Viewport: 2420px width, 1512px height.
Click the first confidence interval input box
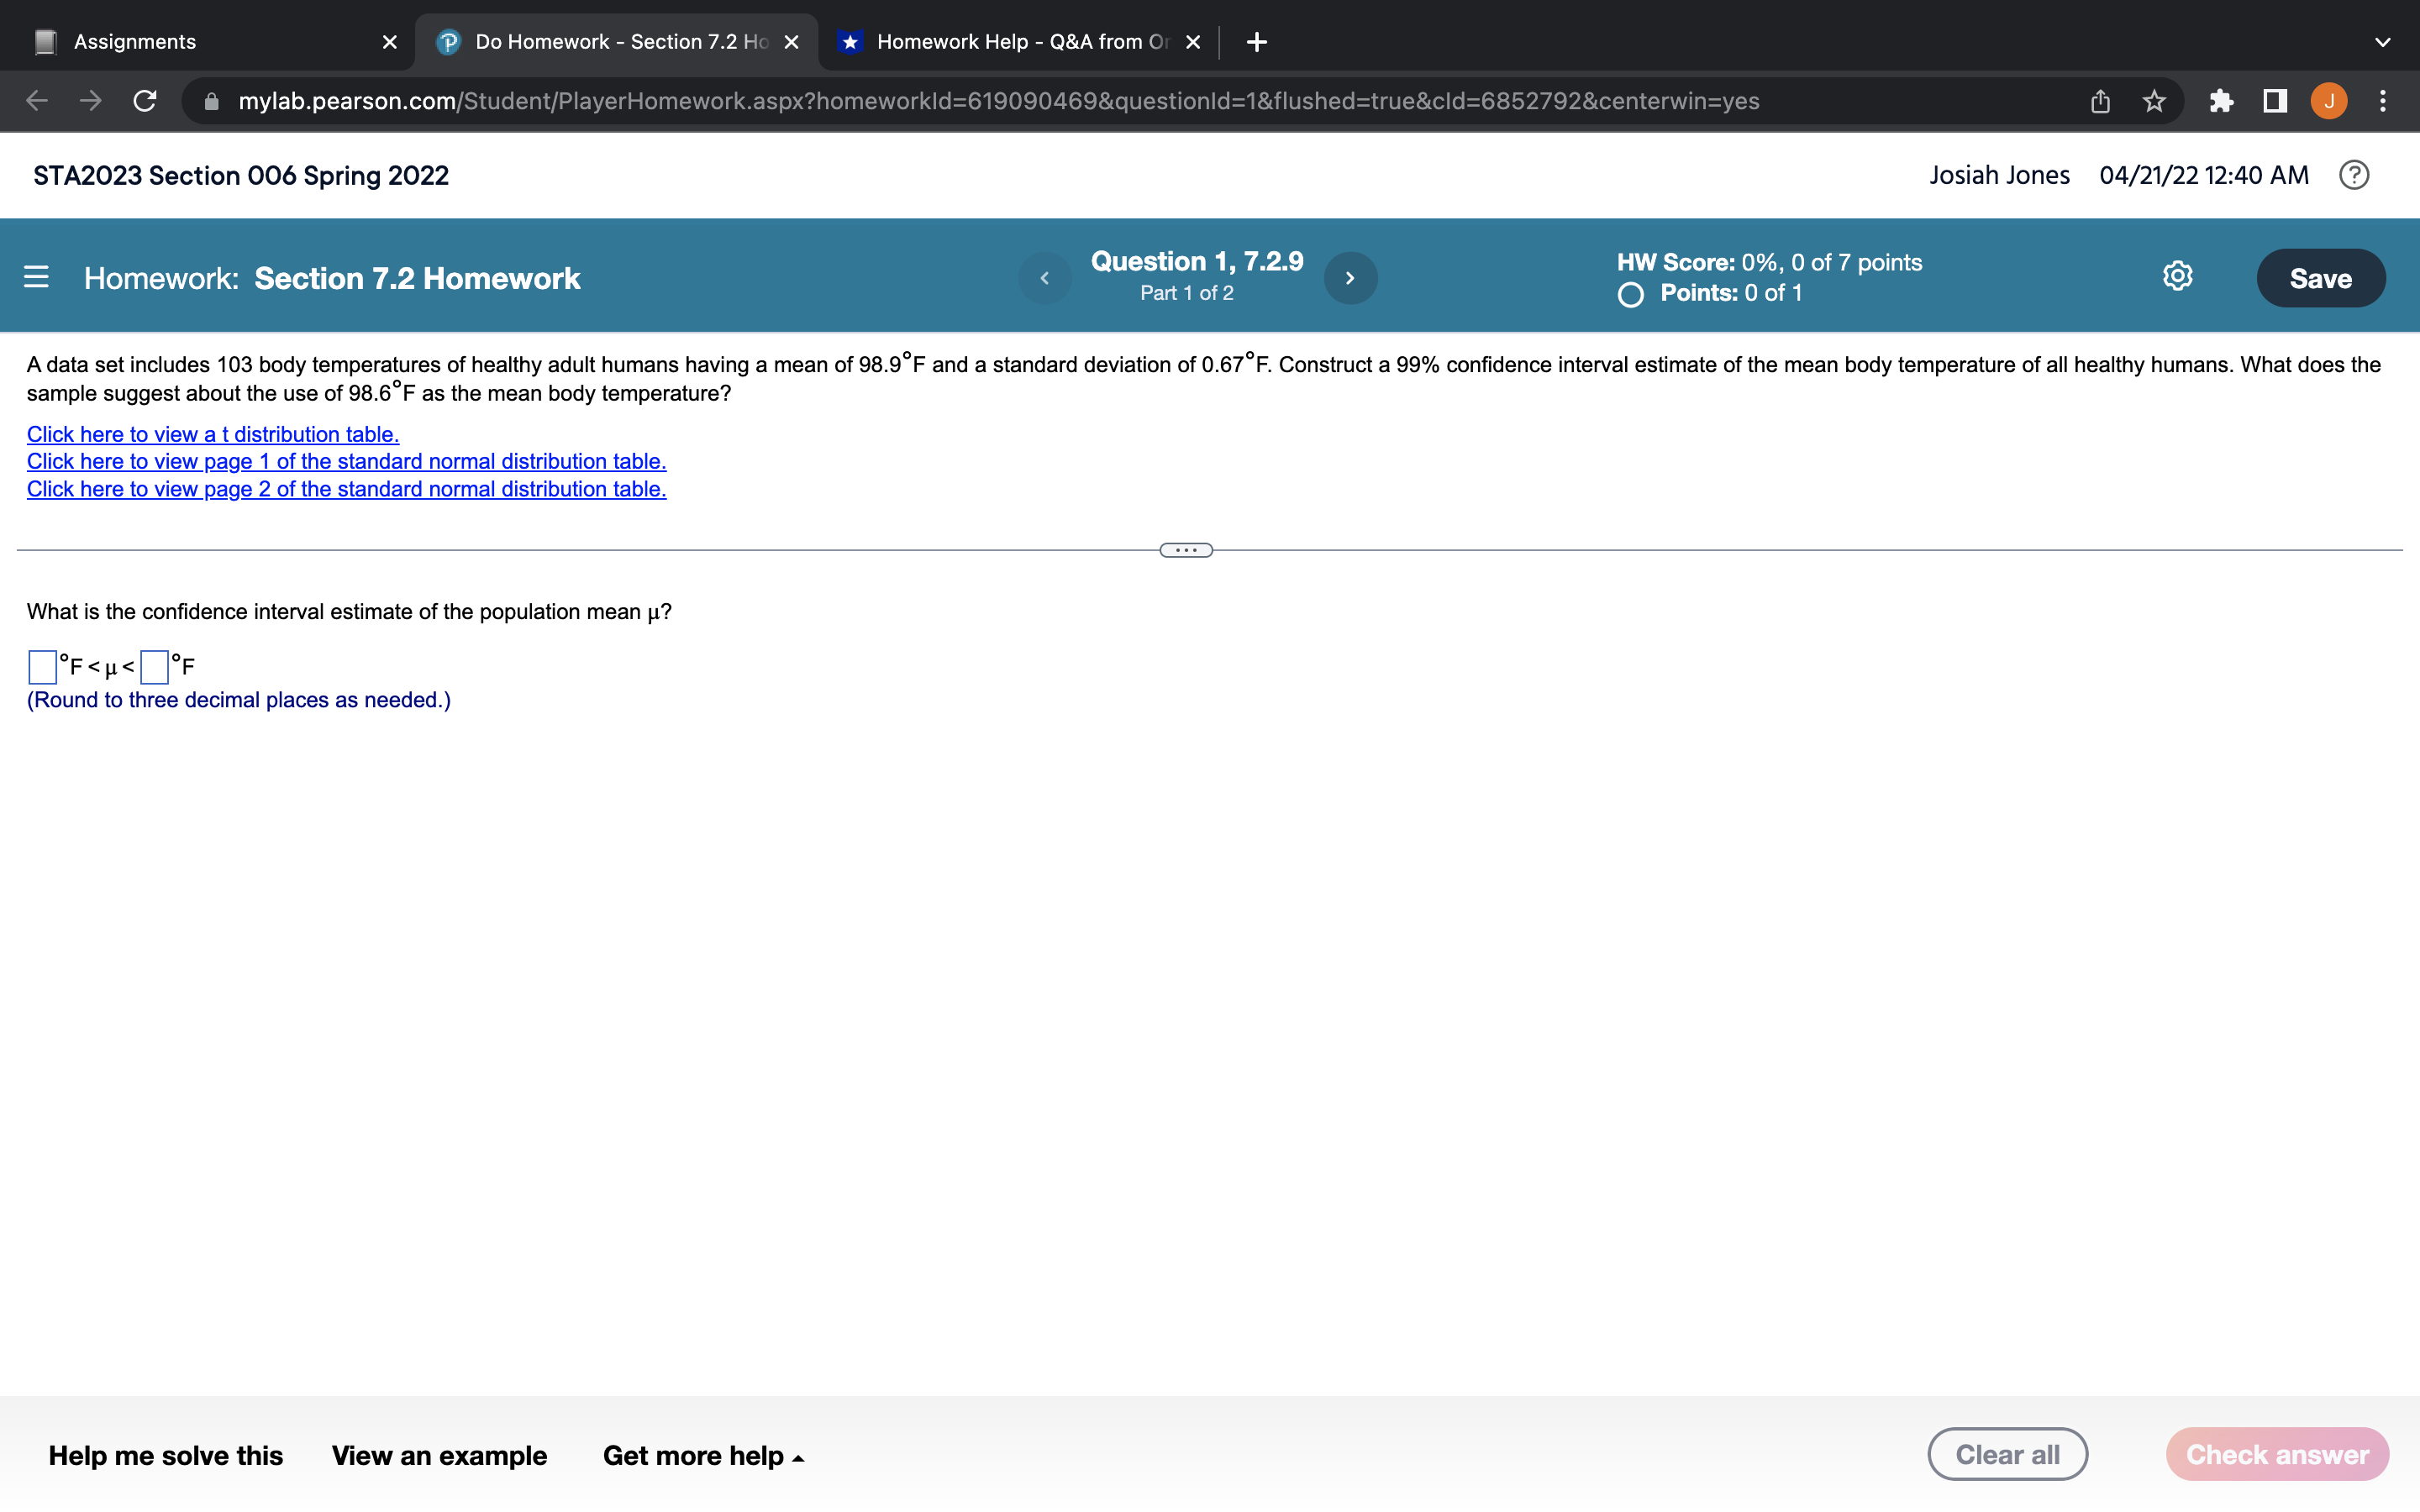click(41, 666)
